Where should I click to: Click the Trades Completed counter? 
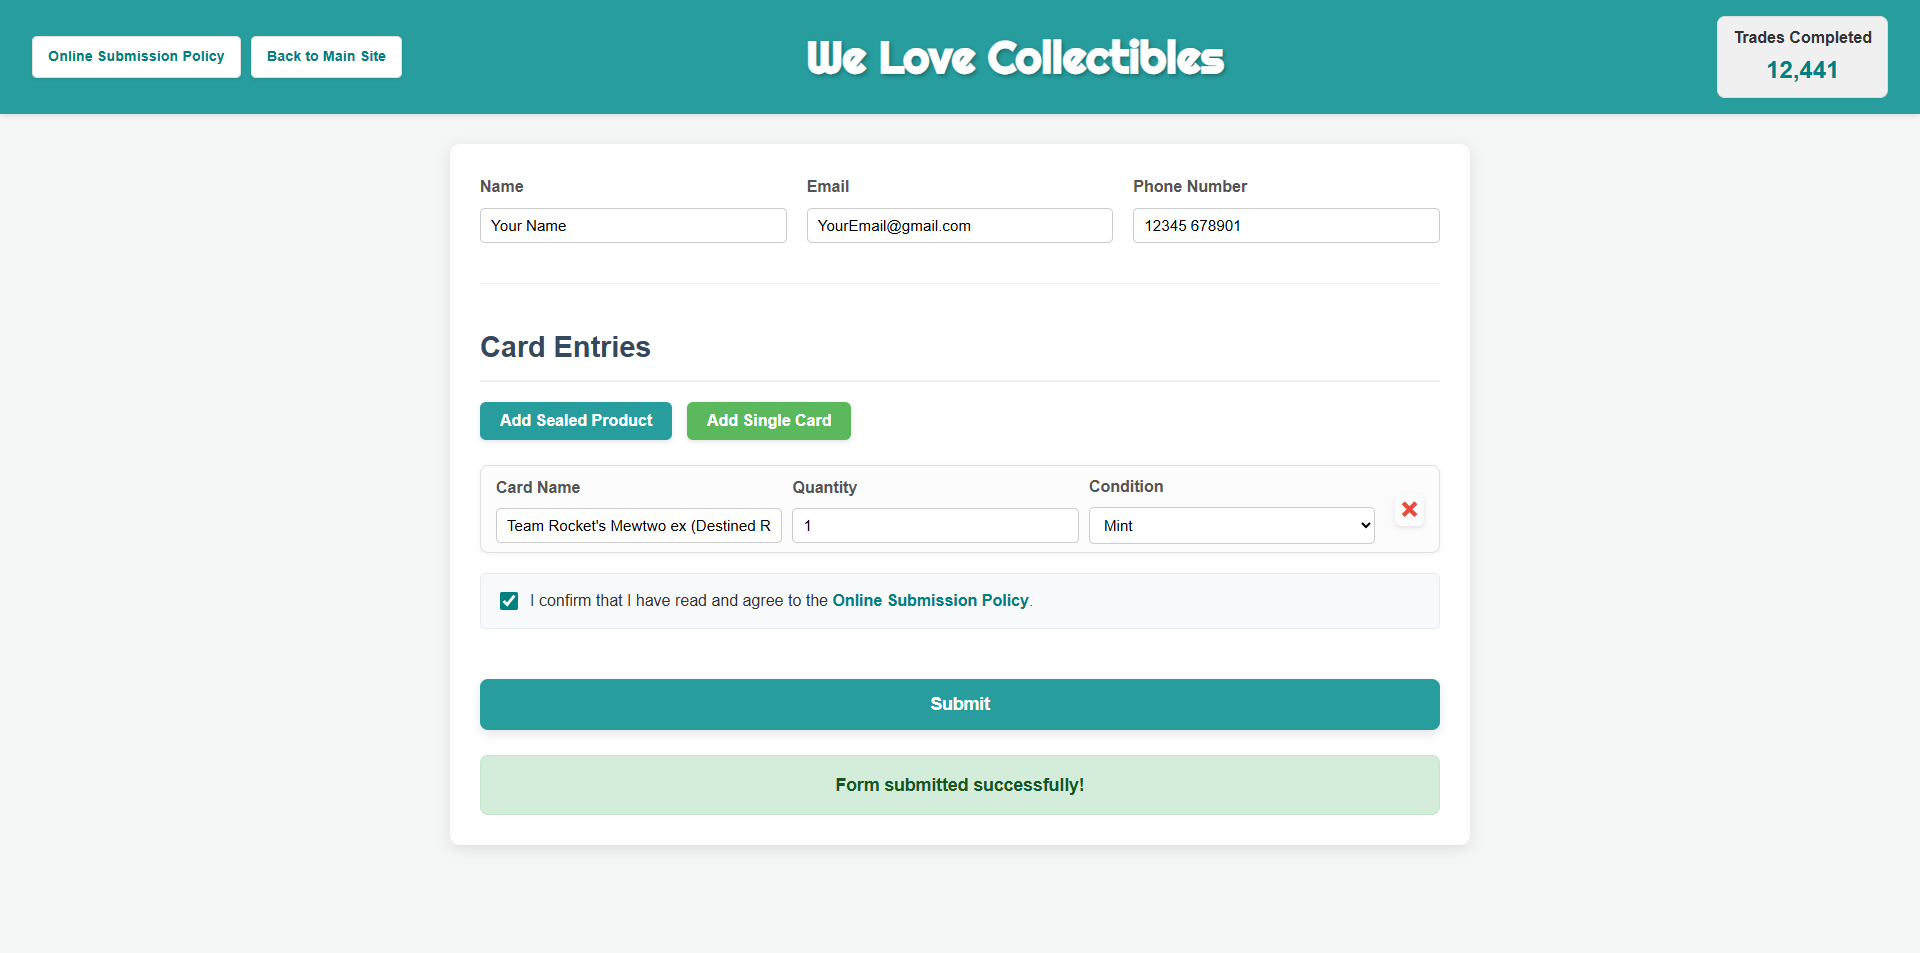(x=1802, y=57)
